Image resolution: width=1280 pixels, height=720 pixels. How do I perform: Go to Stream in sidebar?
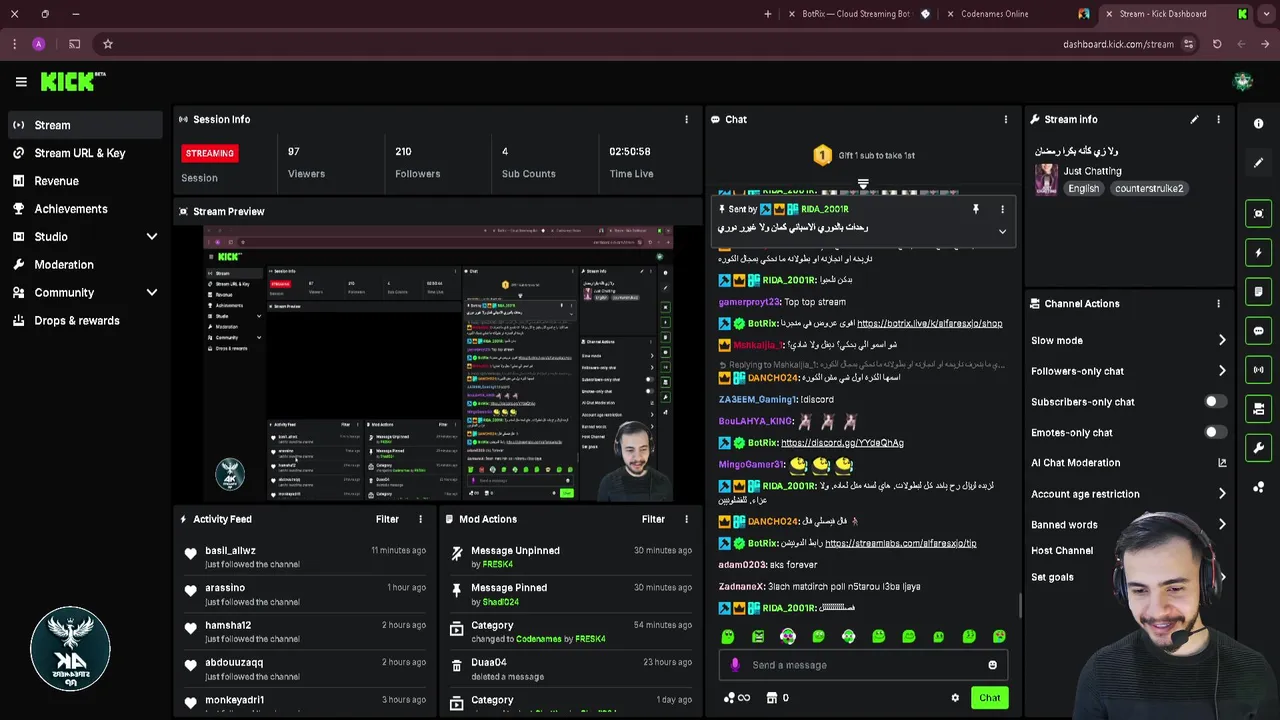point(85,125)
